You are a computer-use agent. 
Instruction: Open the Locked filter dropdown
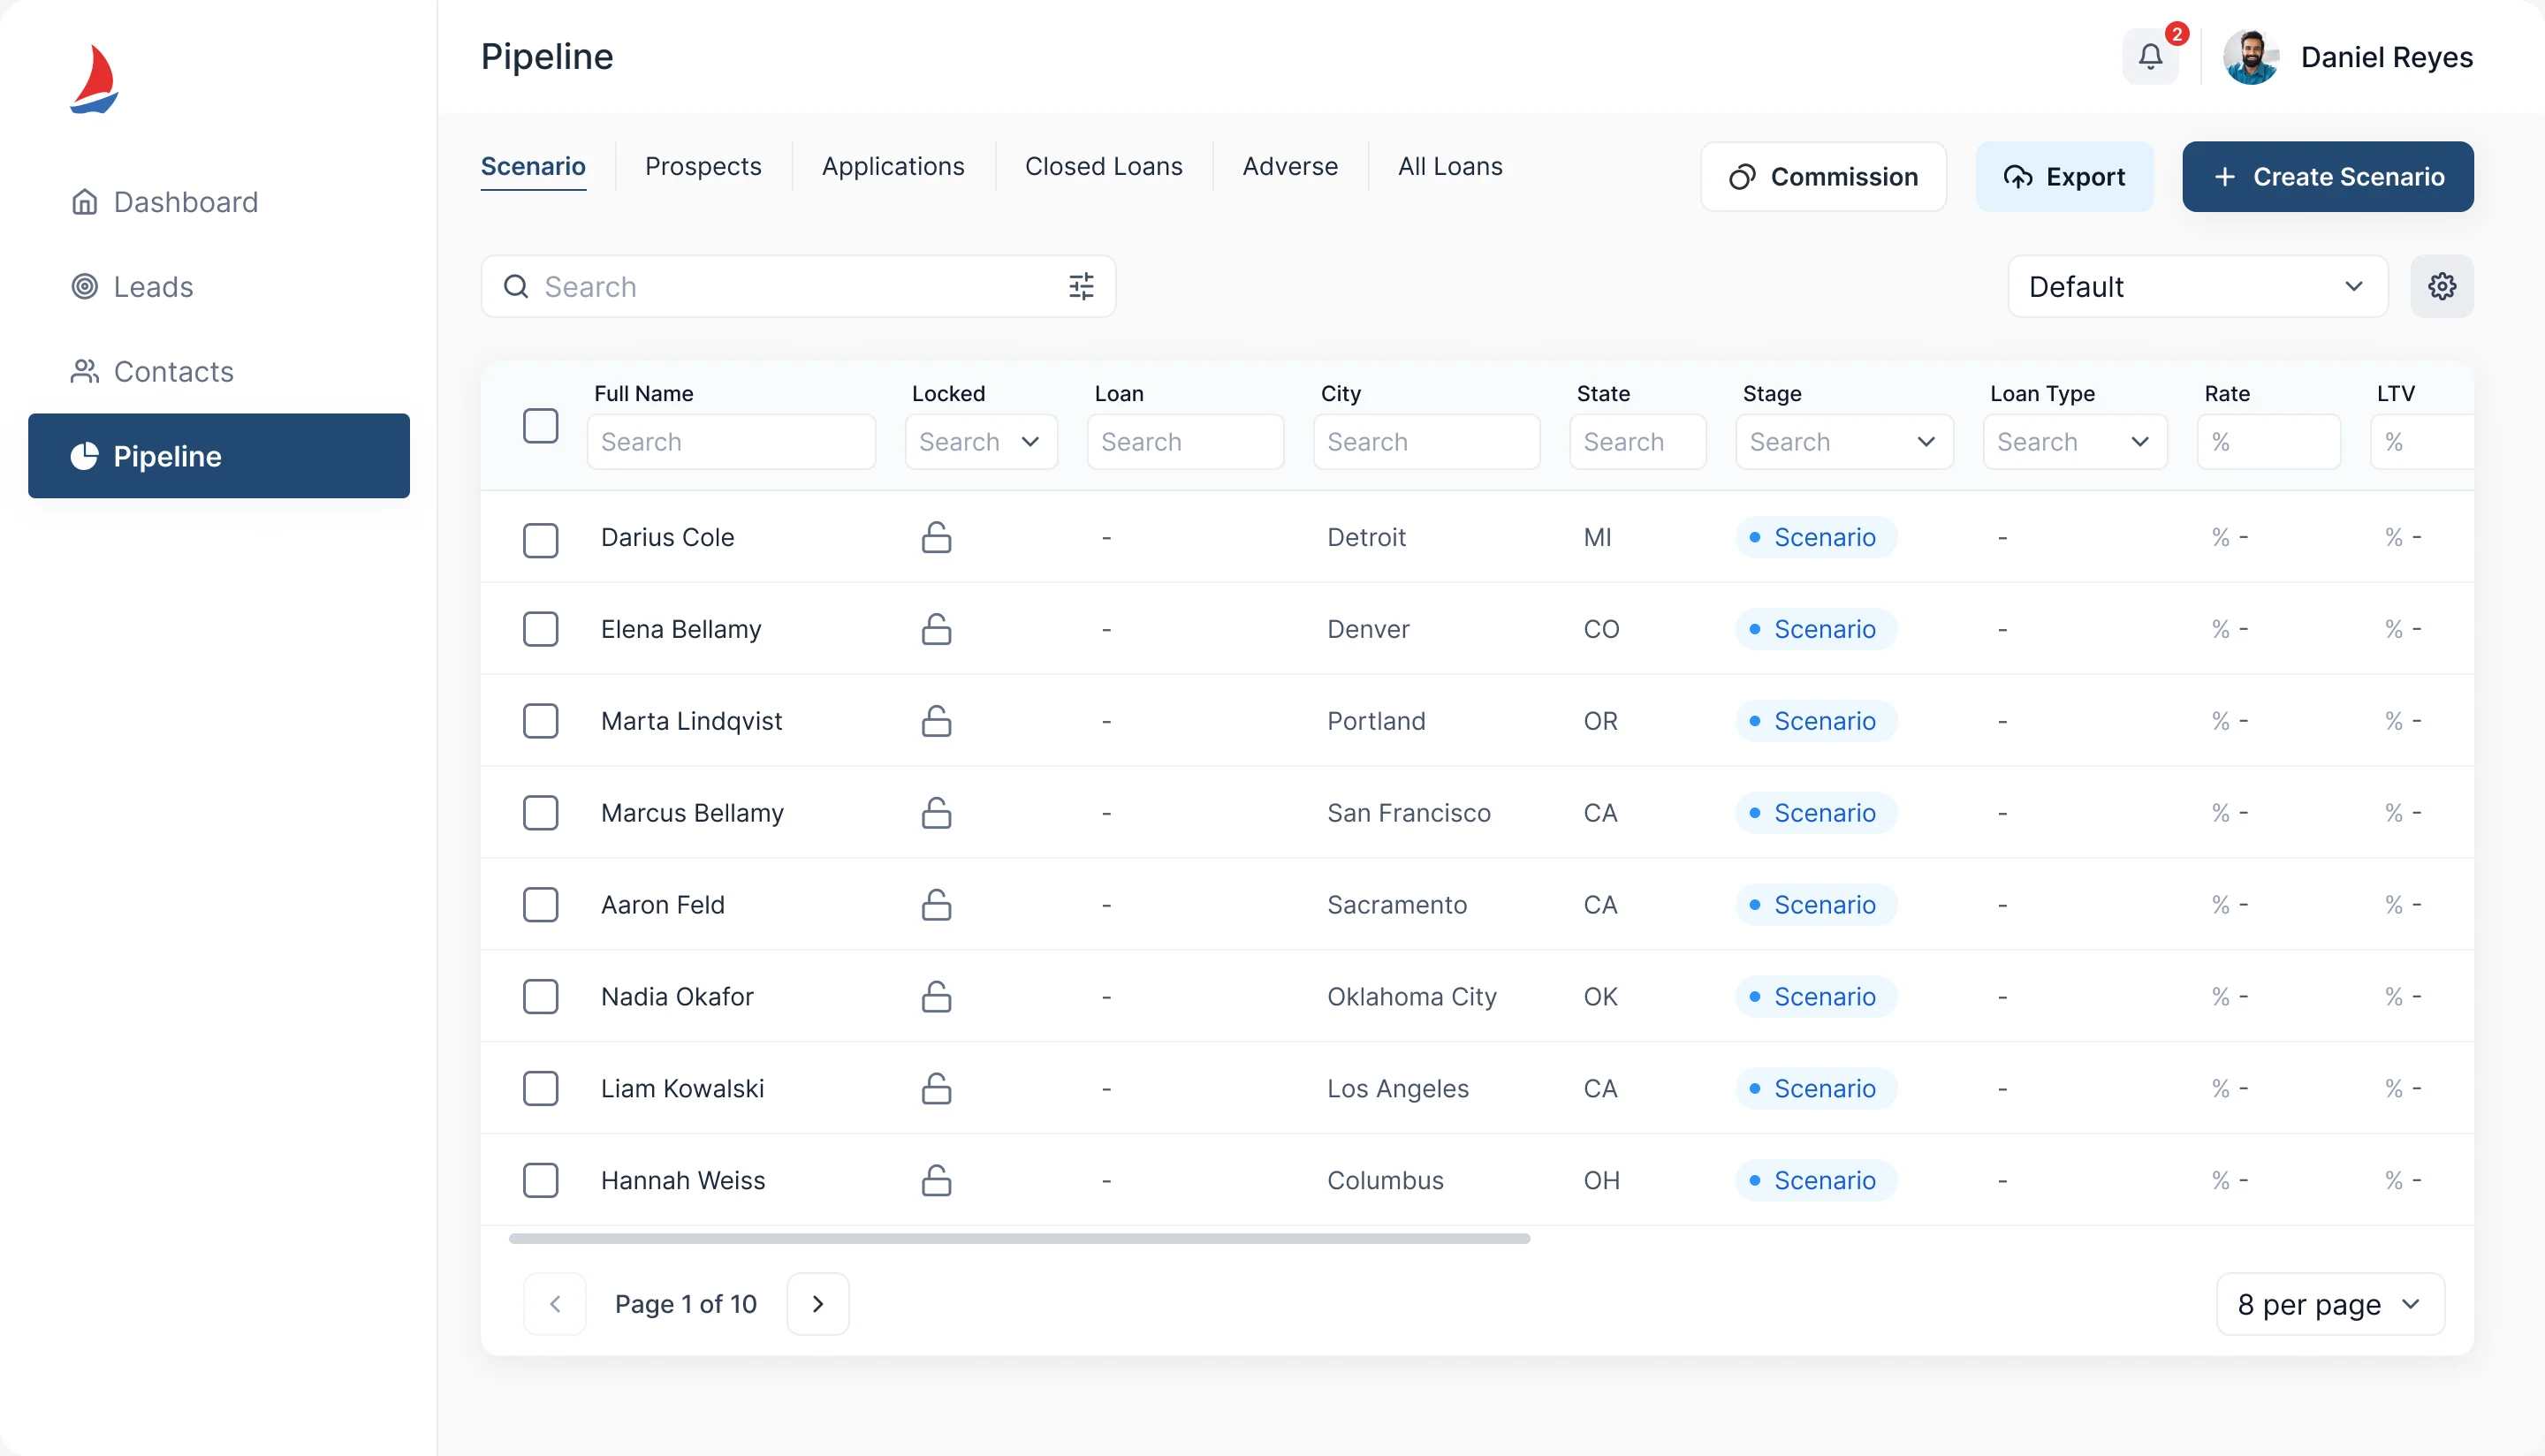click(981, 442)
